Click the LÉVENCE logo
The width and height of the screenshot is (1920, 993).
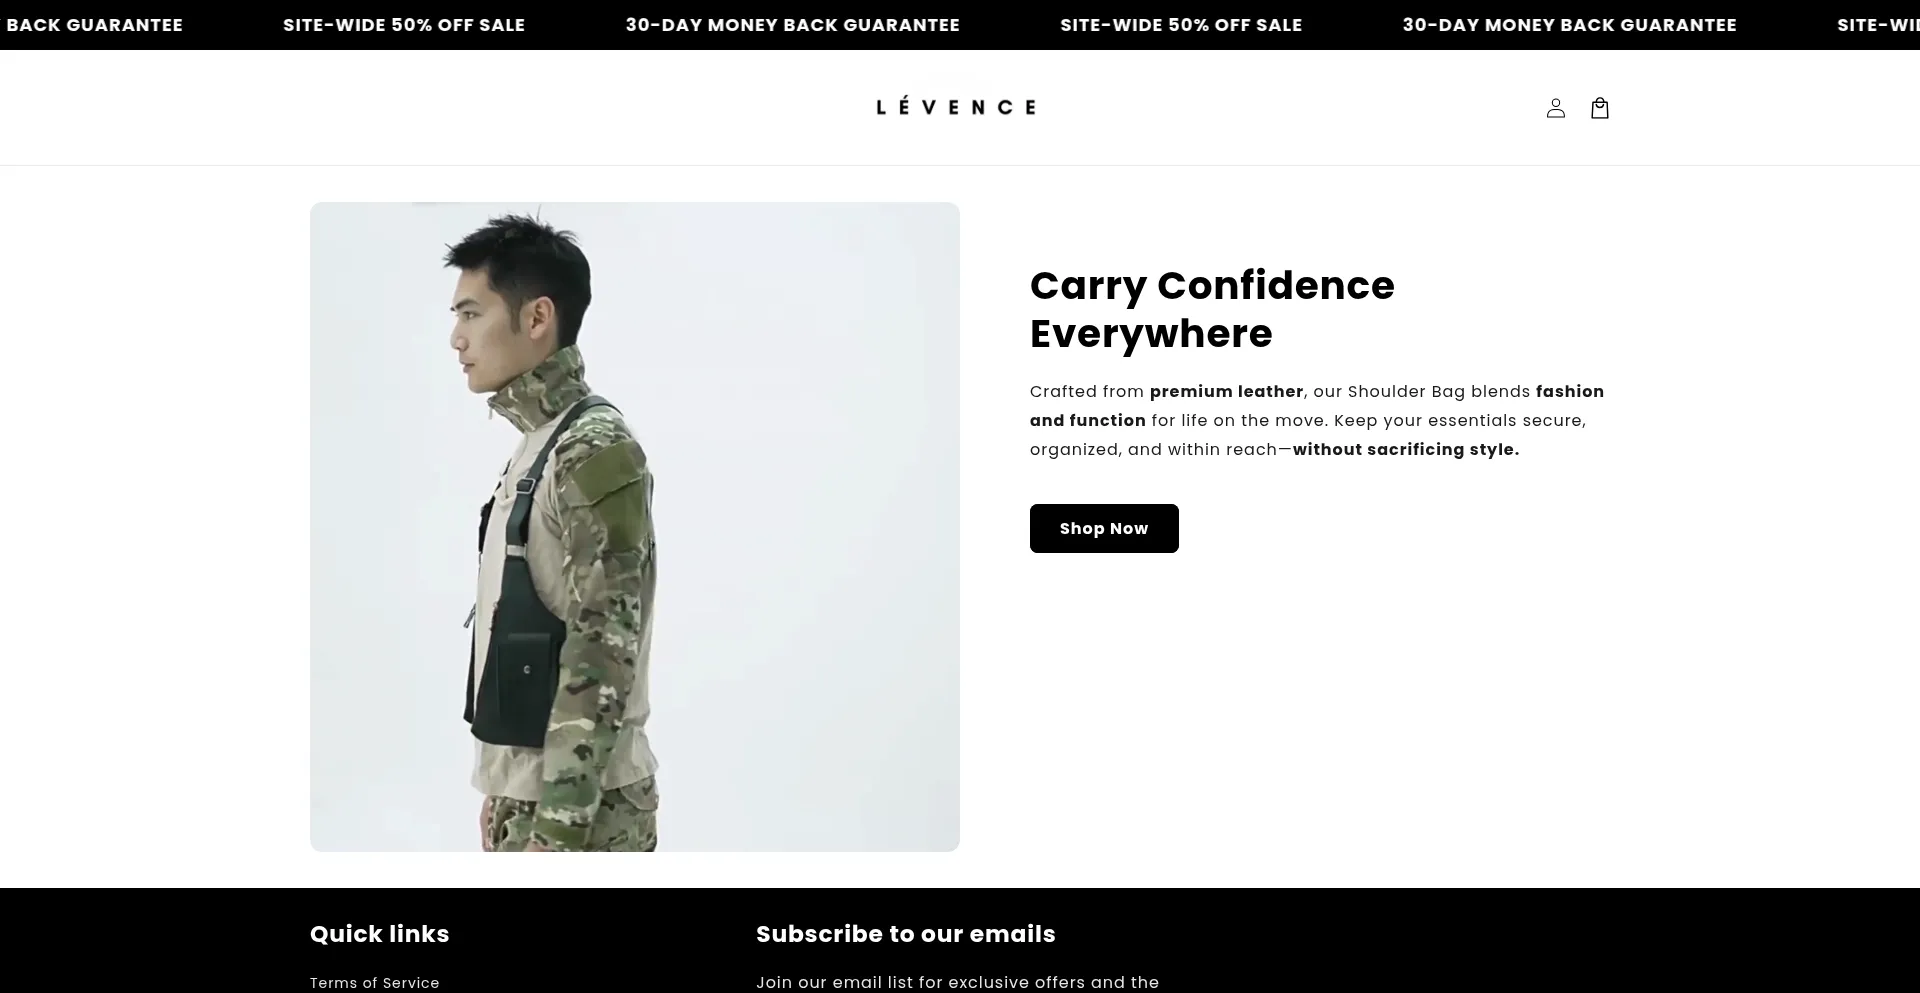pyautogui.click(x=956, y=106)
